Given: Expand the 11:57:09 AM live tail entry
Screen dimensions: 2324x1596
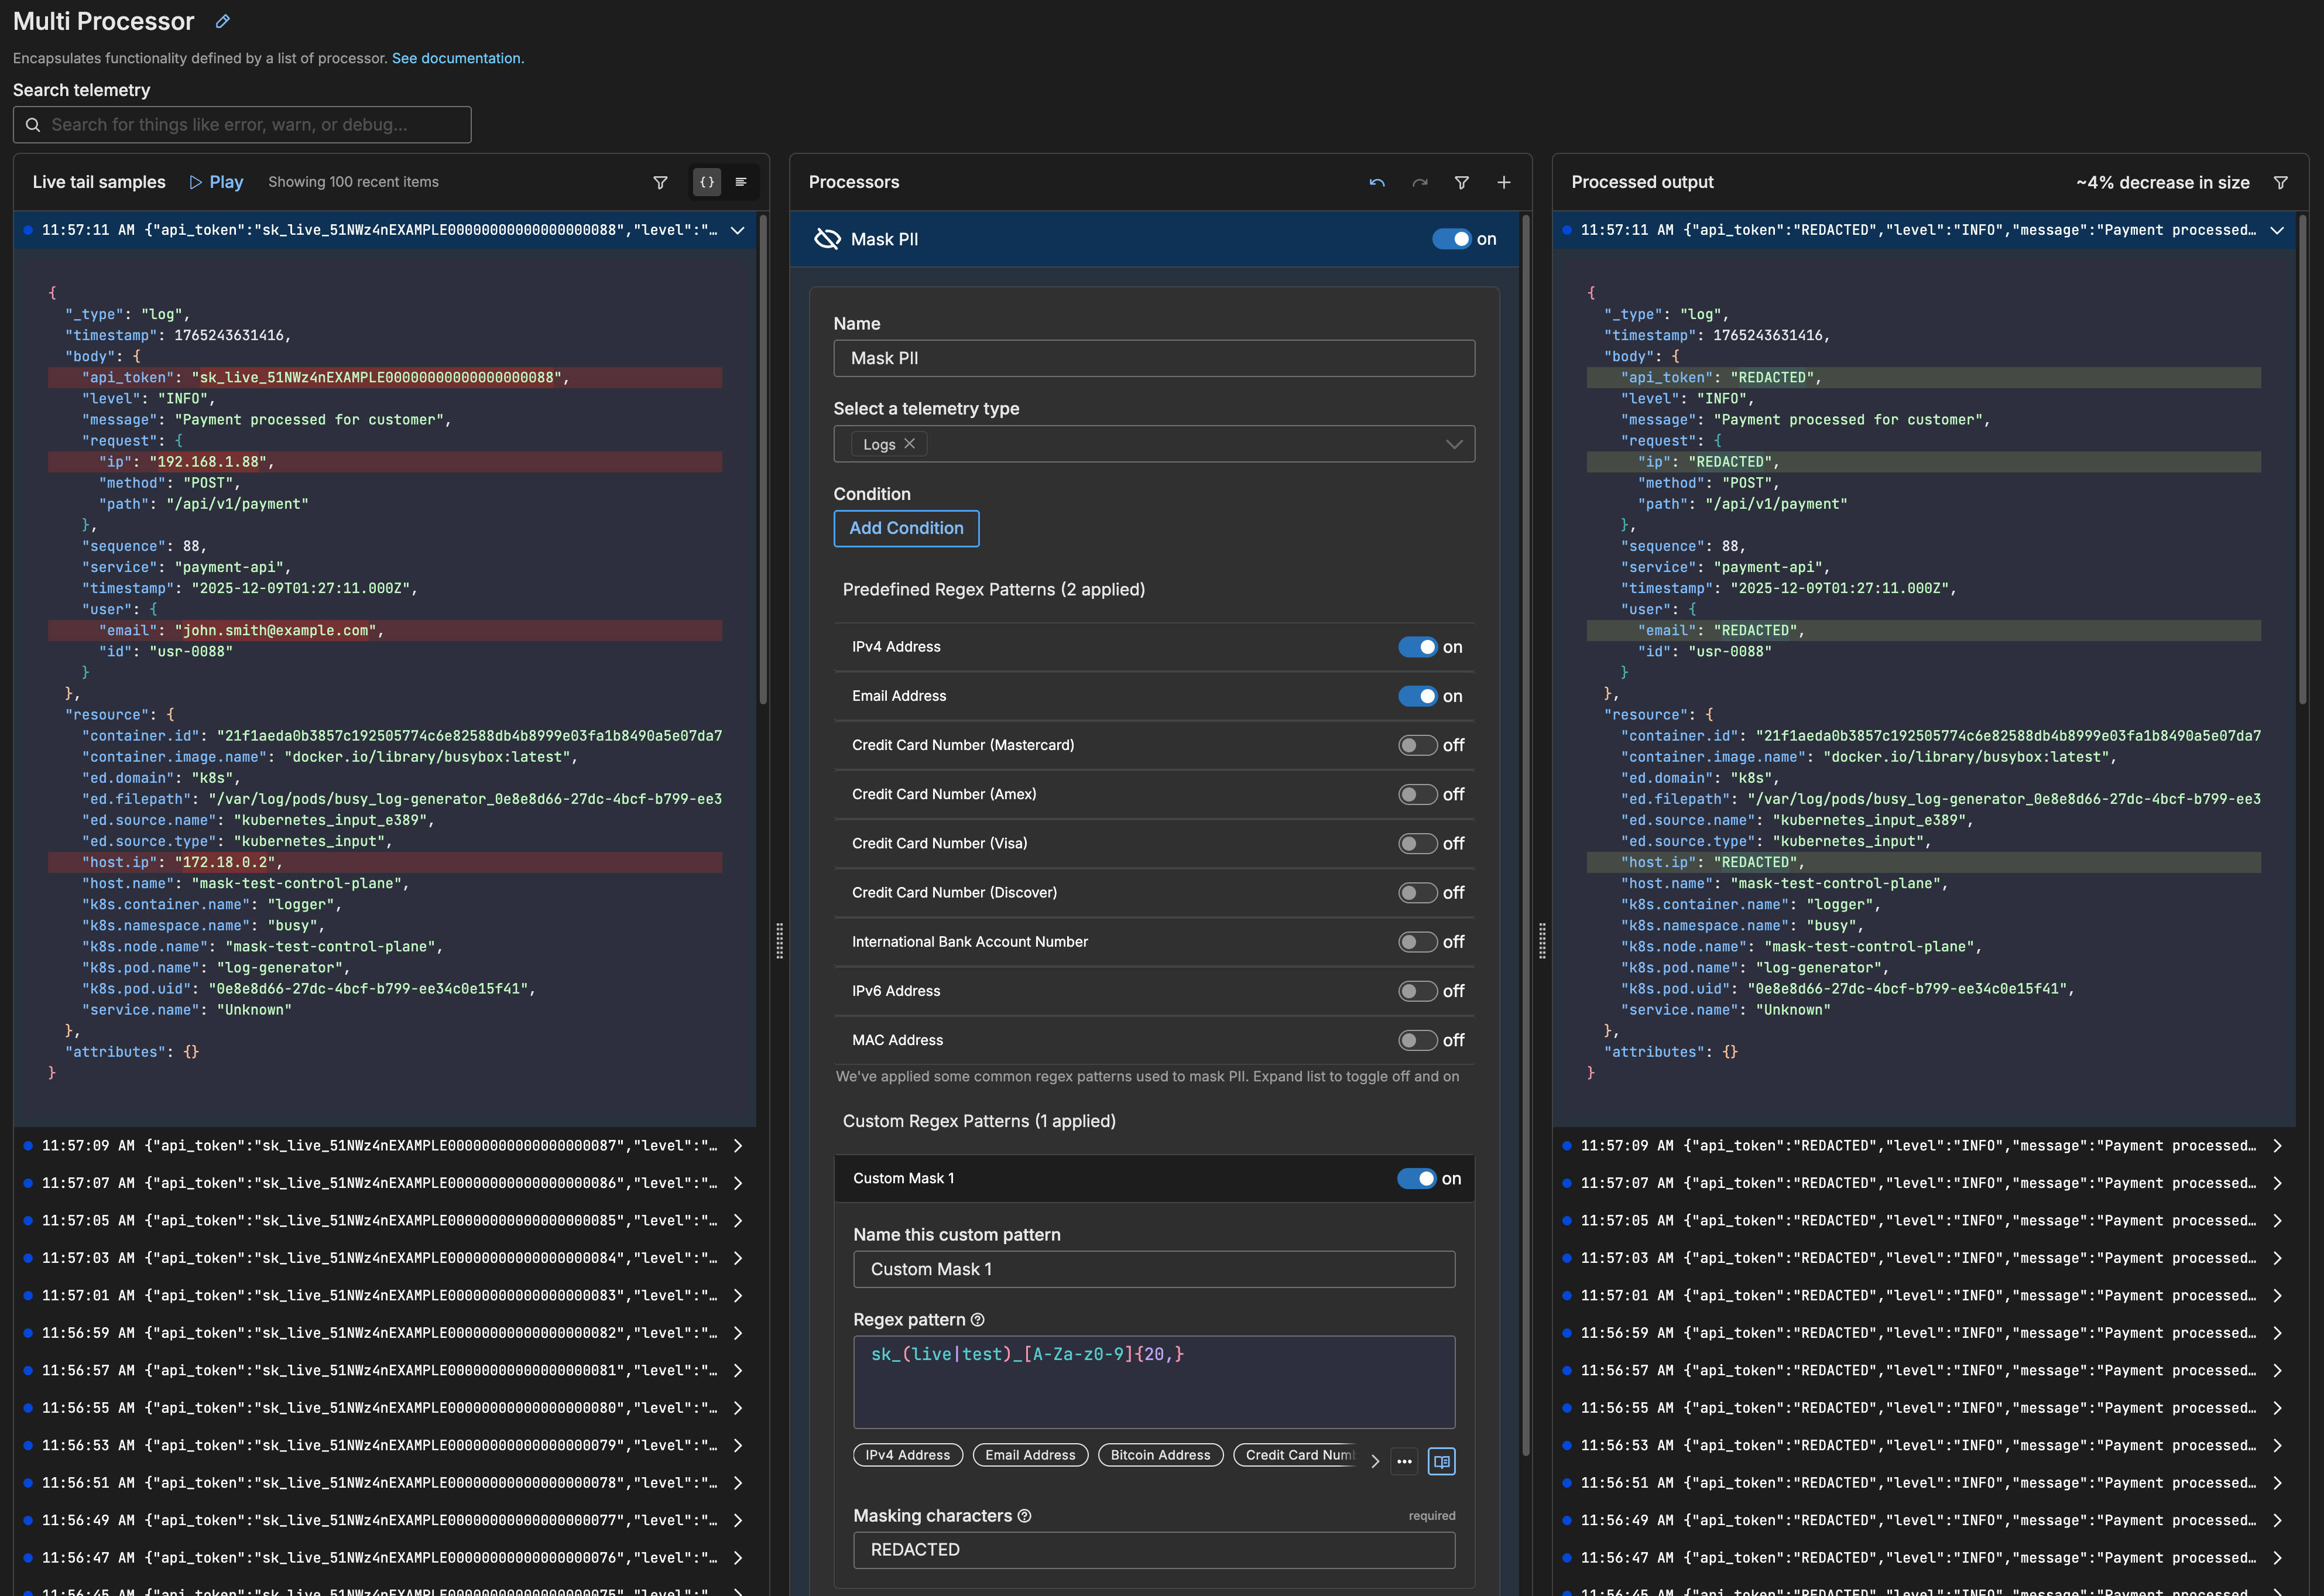Looking at the screenshot, I should 738,1146.
